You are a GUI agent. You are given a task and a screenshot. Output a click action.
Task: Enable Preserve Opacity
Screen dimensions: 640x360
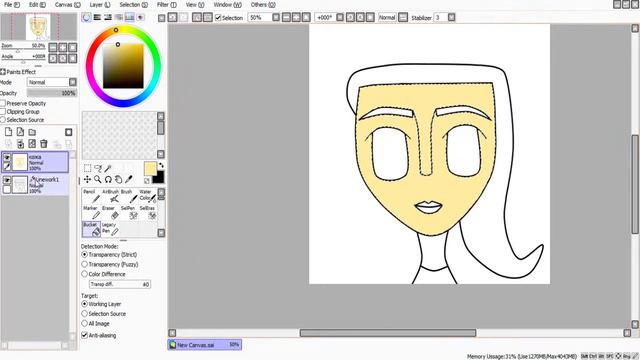click(3, 103)
